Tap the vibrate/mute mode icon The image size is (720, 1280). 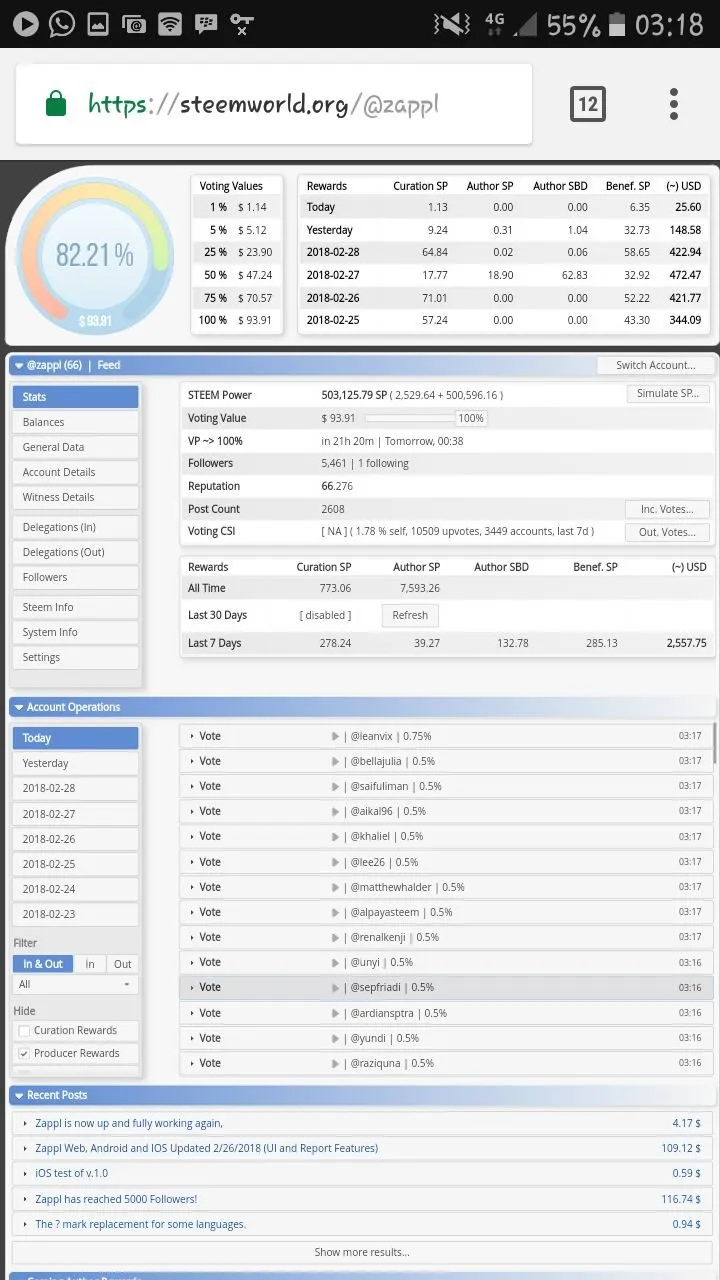452,23
